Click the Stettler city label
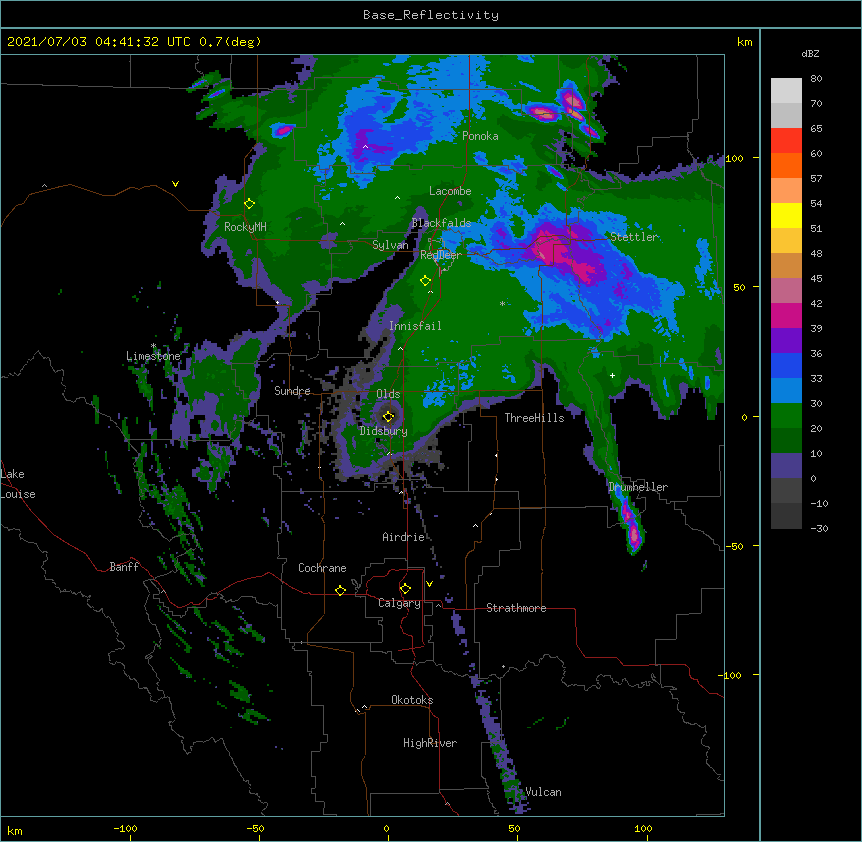Image resolution: width=862 pixels, height=842 pixels. click(634, 237)
